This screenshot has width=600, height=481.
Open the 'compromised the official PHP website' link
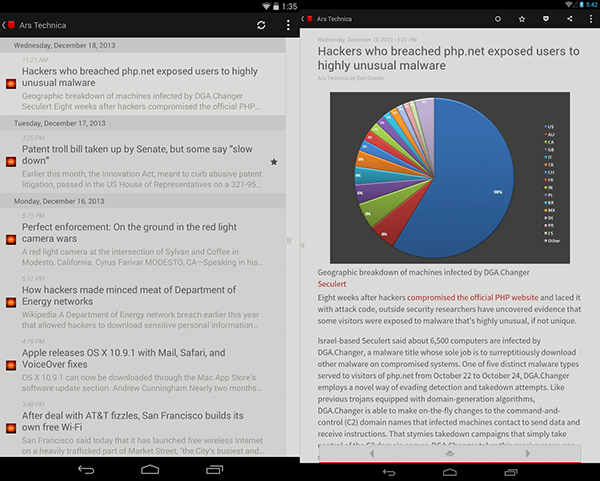click(x=473, y=297)
